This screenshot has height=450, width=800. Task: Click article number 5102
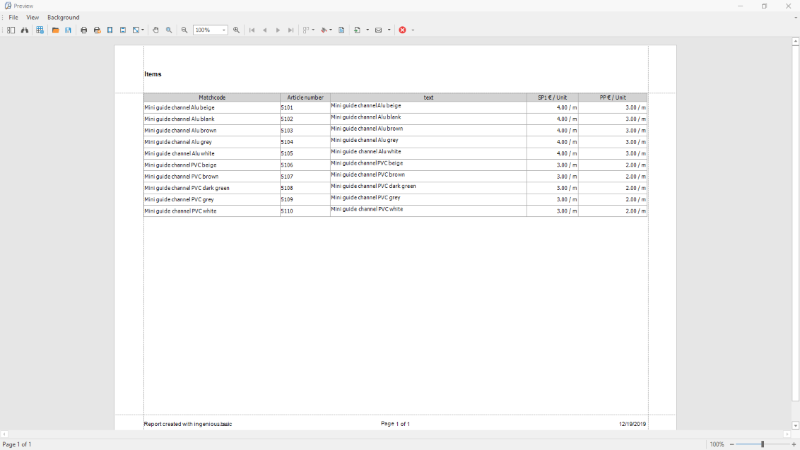[x=287, y=119]
